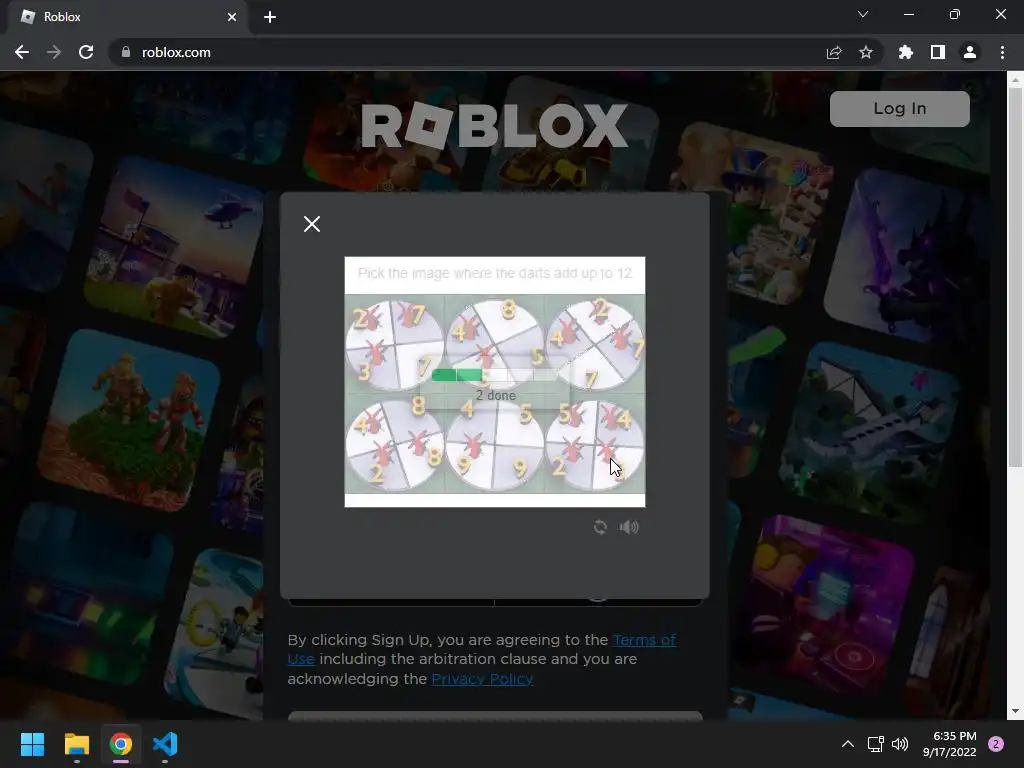Open notification center badge showing 2

coord(996,744)
